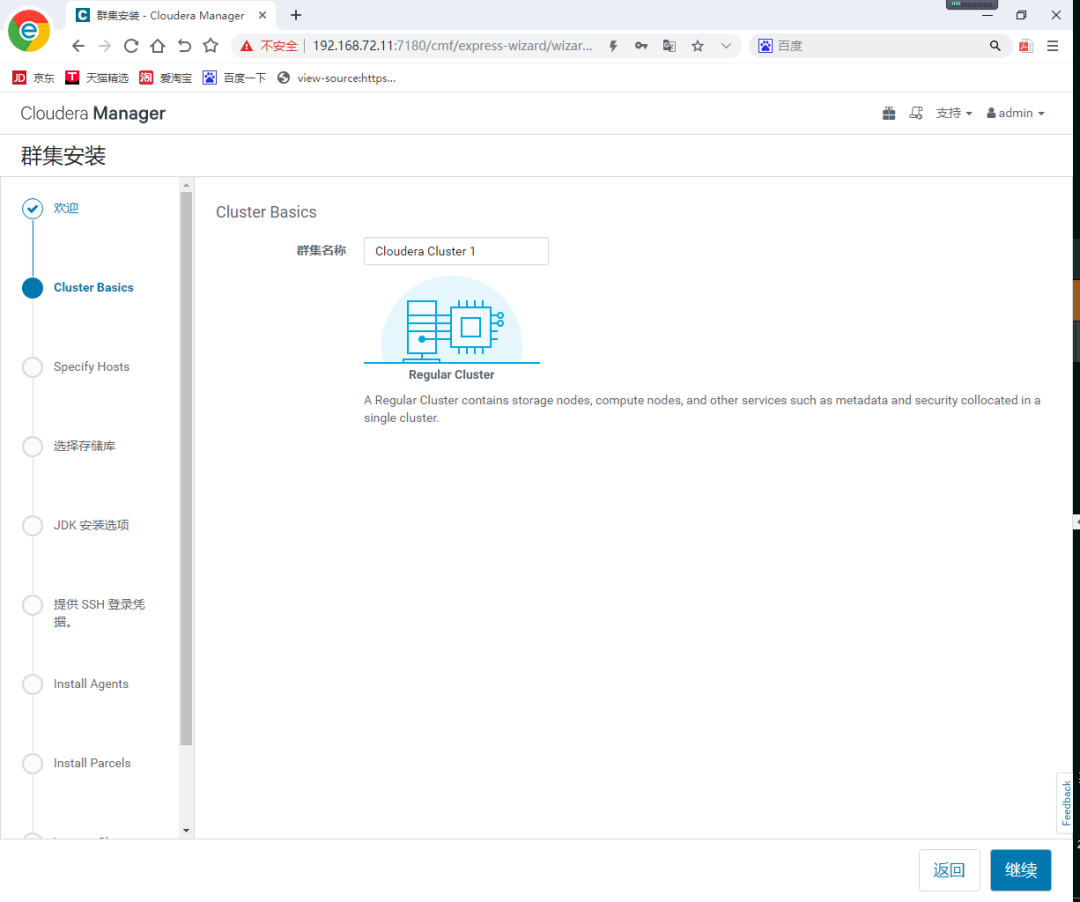1080x902 pixels.
Task: Click the running commands icon
Action: click(x=915, y=113)
